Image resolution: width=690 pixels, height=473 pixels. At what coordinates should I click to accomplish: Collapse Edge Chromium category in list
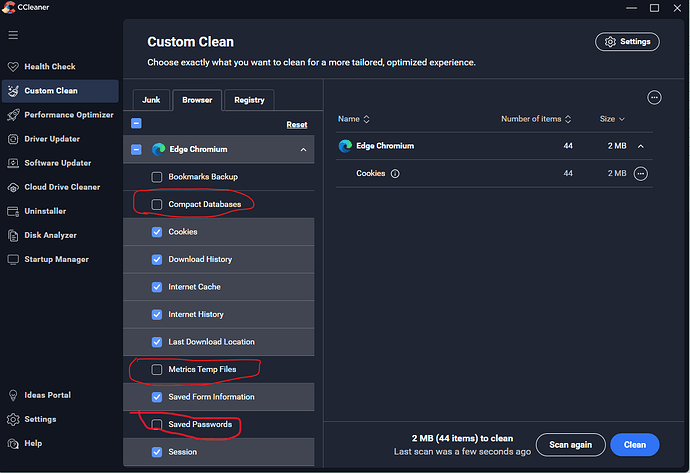coord(302,150)
